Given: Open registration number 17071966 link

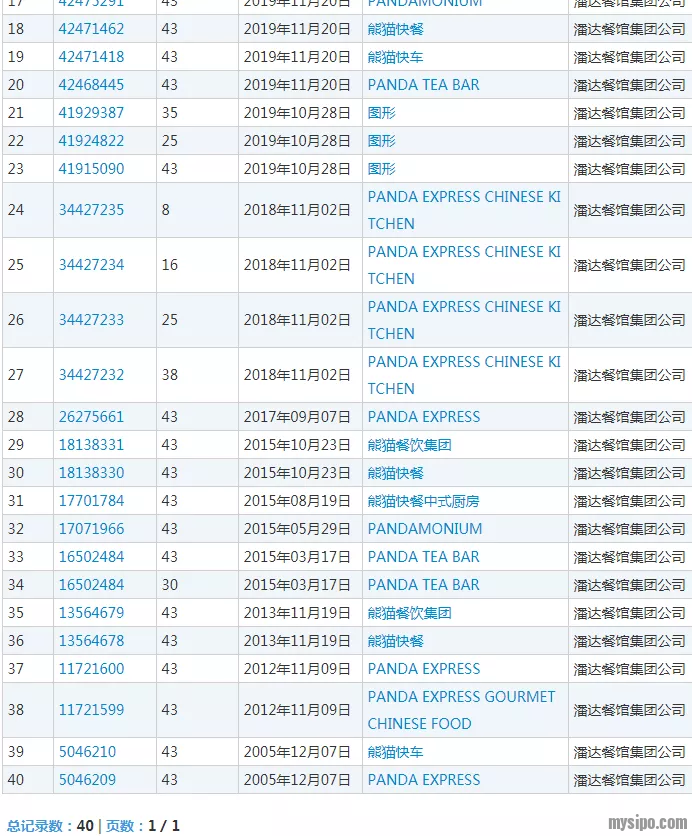Looking at the screenshot, I should pyautogui.click(x=91, y=529).
